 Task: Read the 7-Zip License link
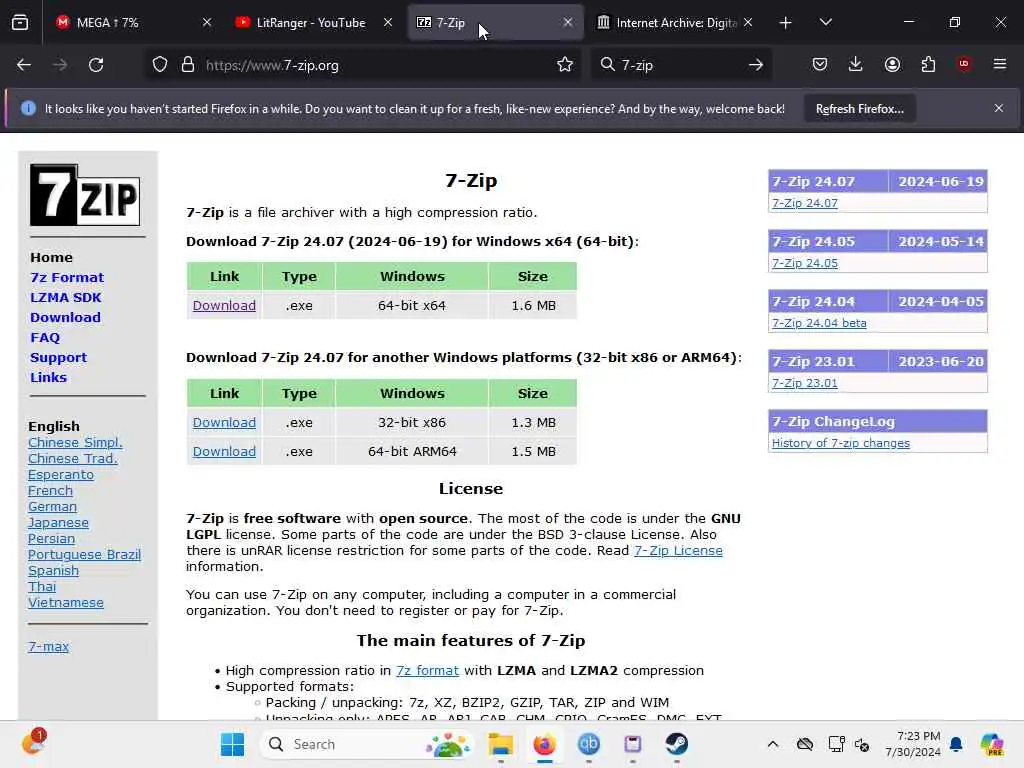pos(678,551)
